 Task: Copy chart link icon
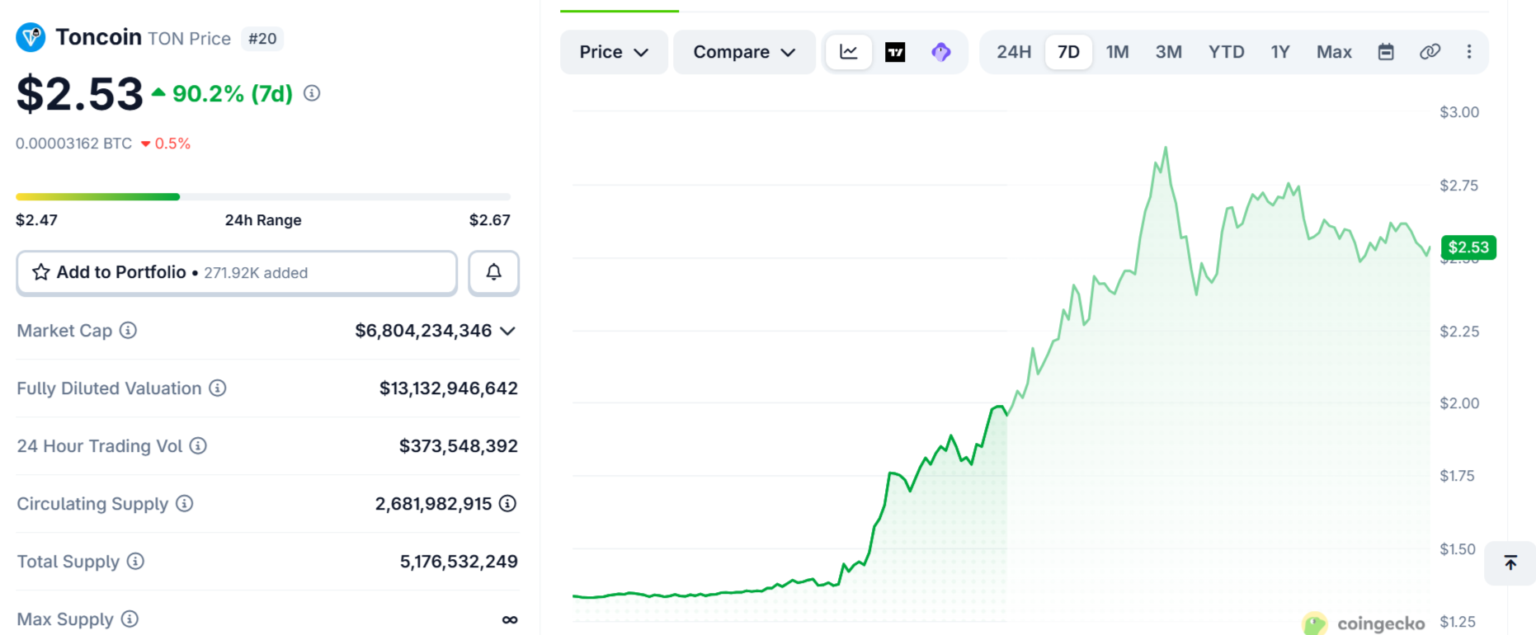click(x=1430, y=52)
